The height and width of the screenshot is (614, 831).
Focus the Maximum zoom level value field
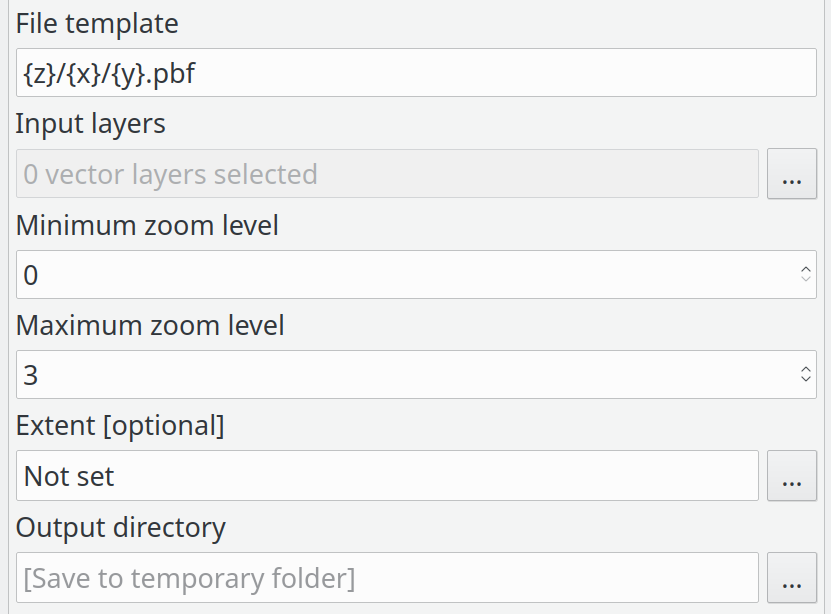pos(400,375)
